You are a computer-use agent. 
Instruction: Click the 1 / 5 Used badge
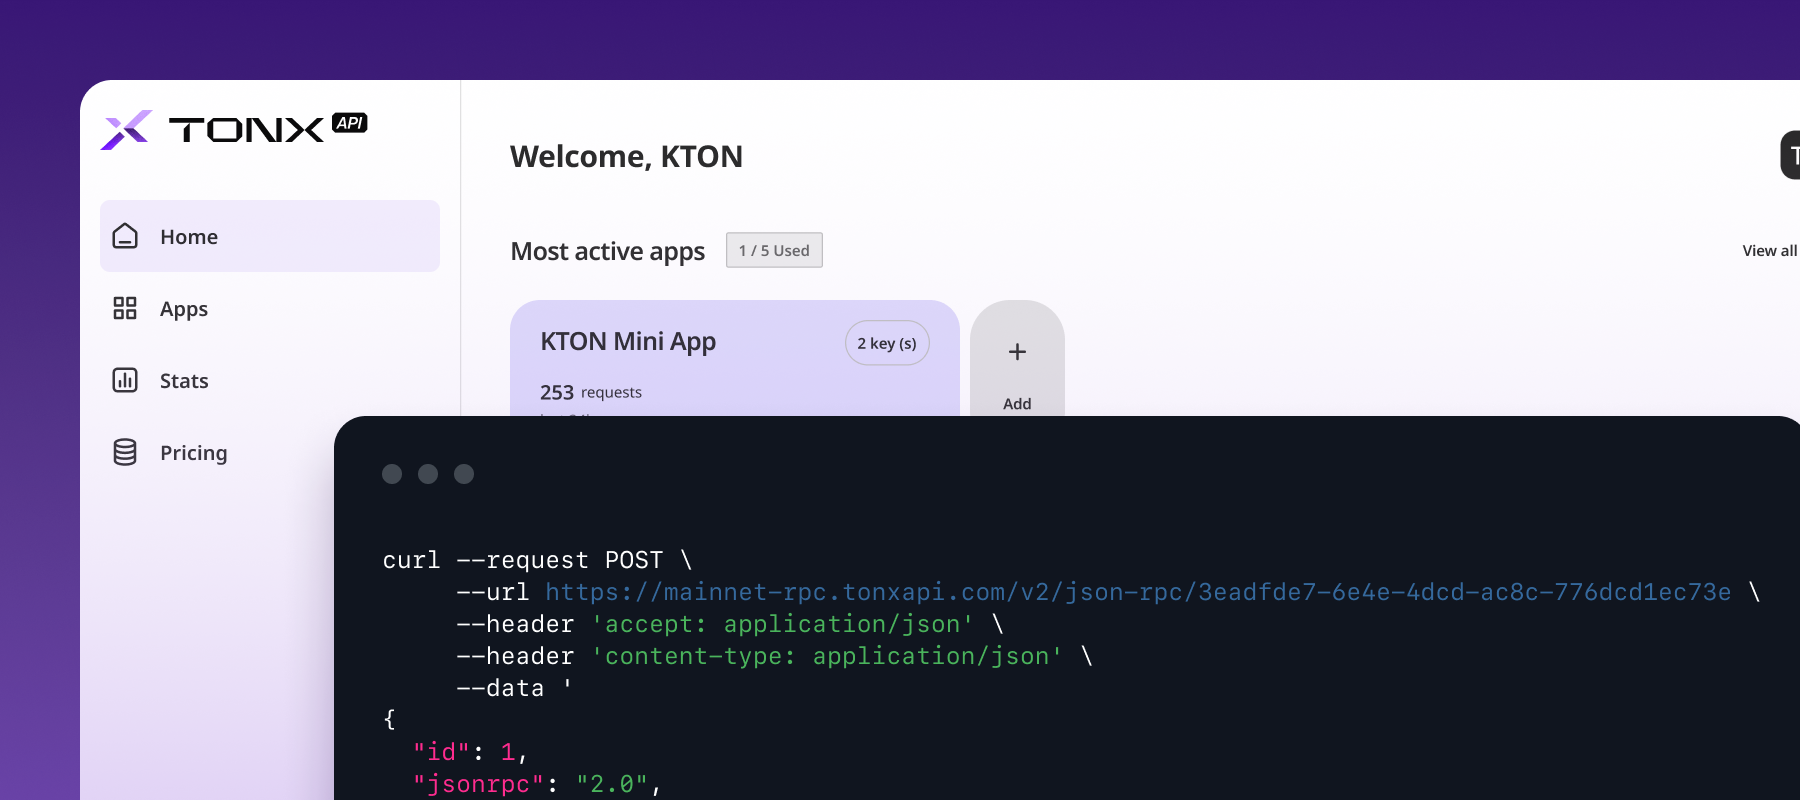[x=774, y=250]
